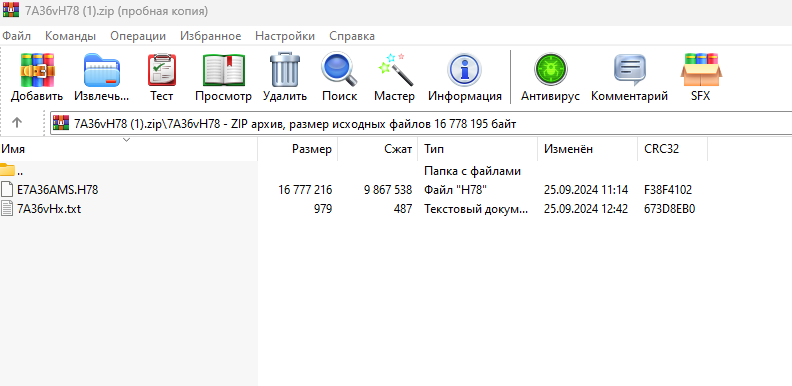The image size is (792, 386).
Task: Click date 25.09.2024 11:14
Action: tap(586, 190)
